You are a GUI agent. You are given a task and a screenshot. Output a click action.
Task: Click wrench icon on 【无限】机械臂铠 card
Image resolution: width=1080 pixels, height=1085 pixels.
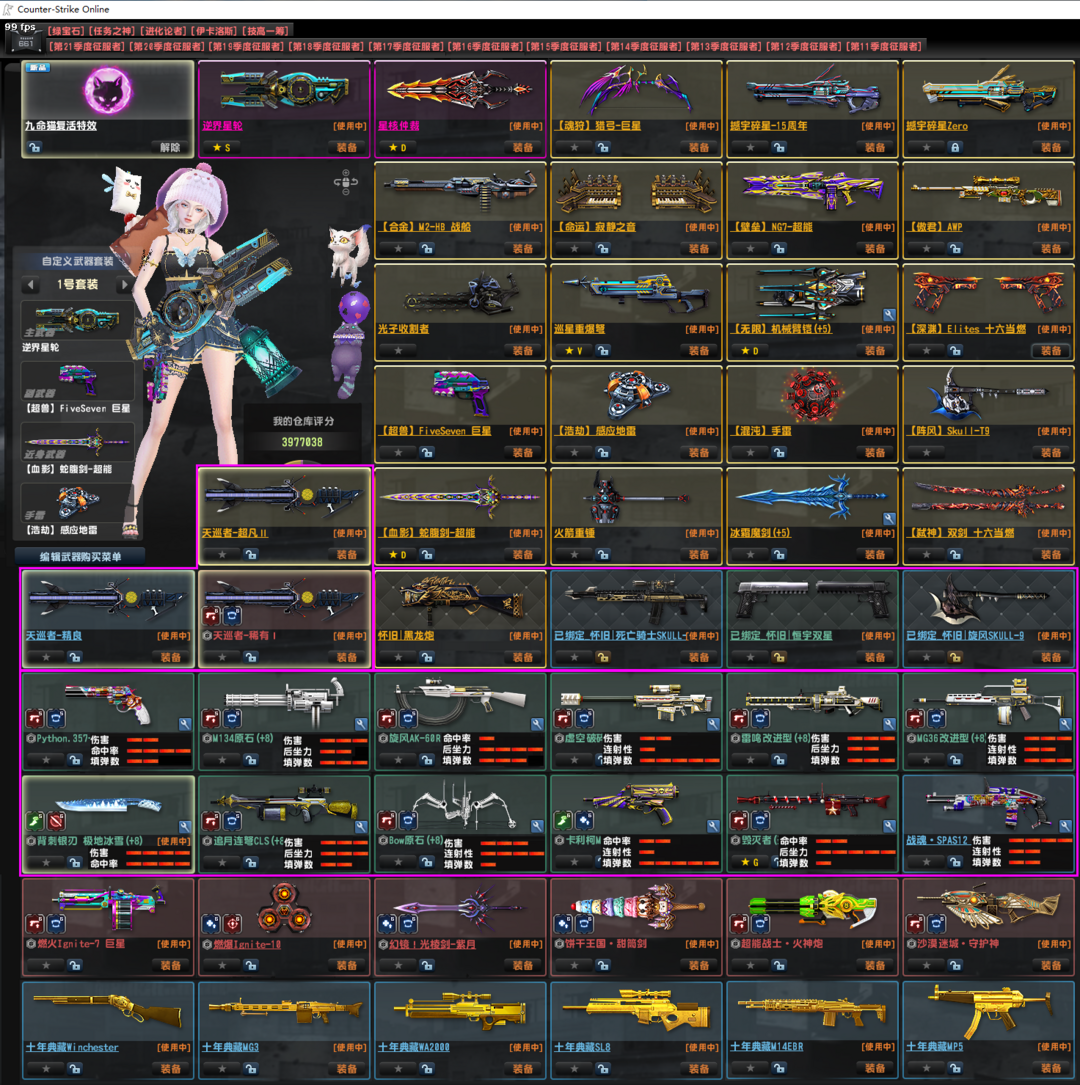click(889, 315)
